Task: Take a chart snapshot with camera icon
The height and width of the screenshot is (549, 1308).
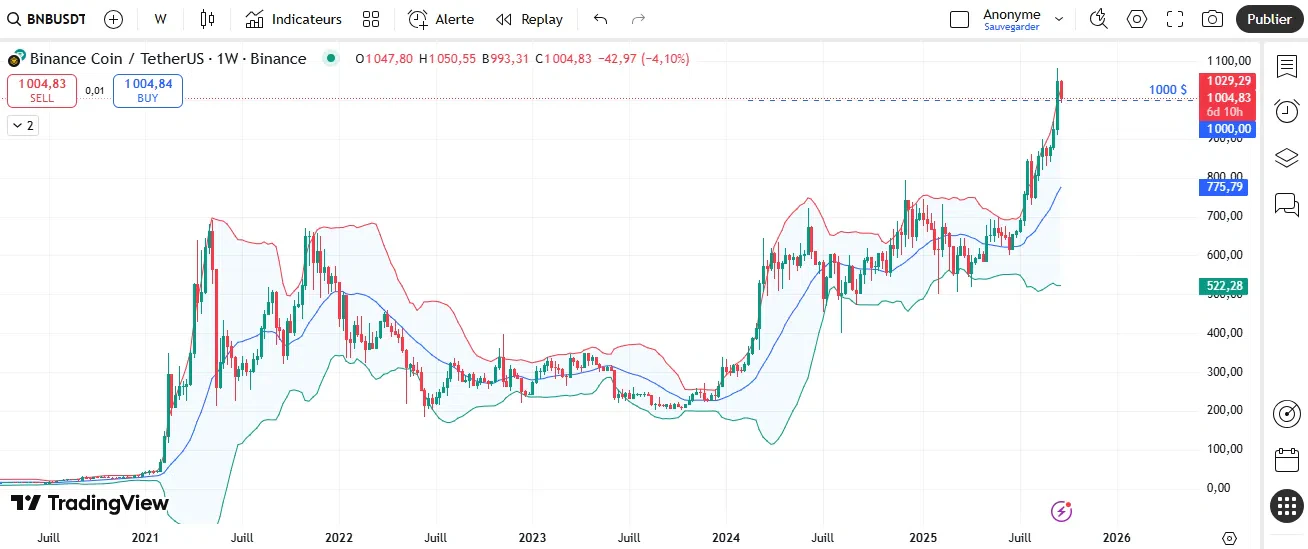Action: (1212, 19)
